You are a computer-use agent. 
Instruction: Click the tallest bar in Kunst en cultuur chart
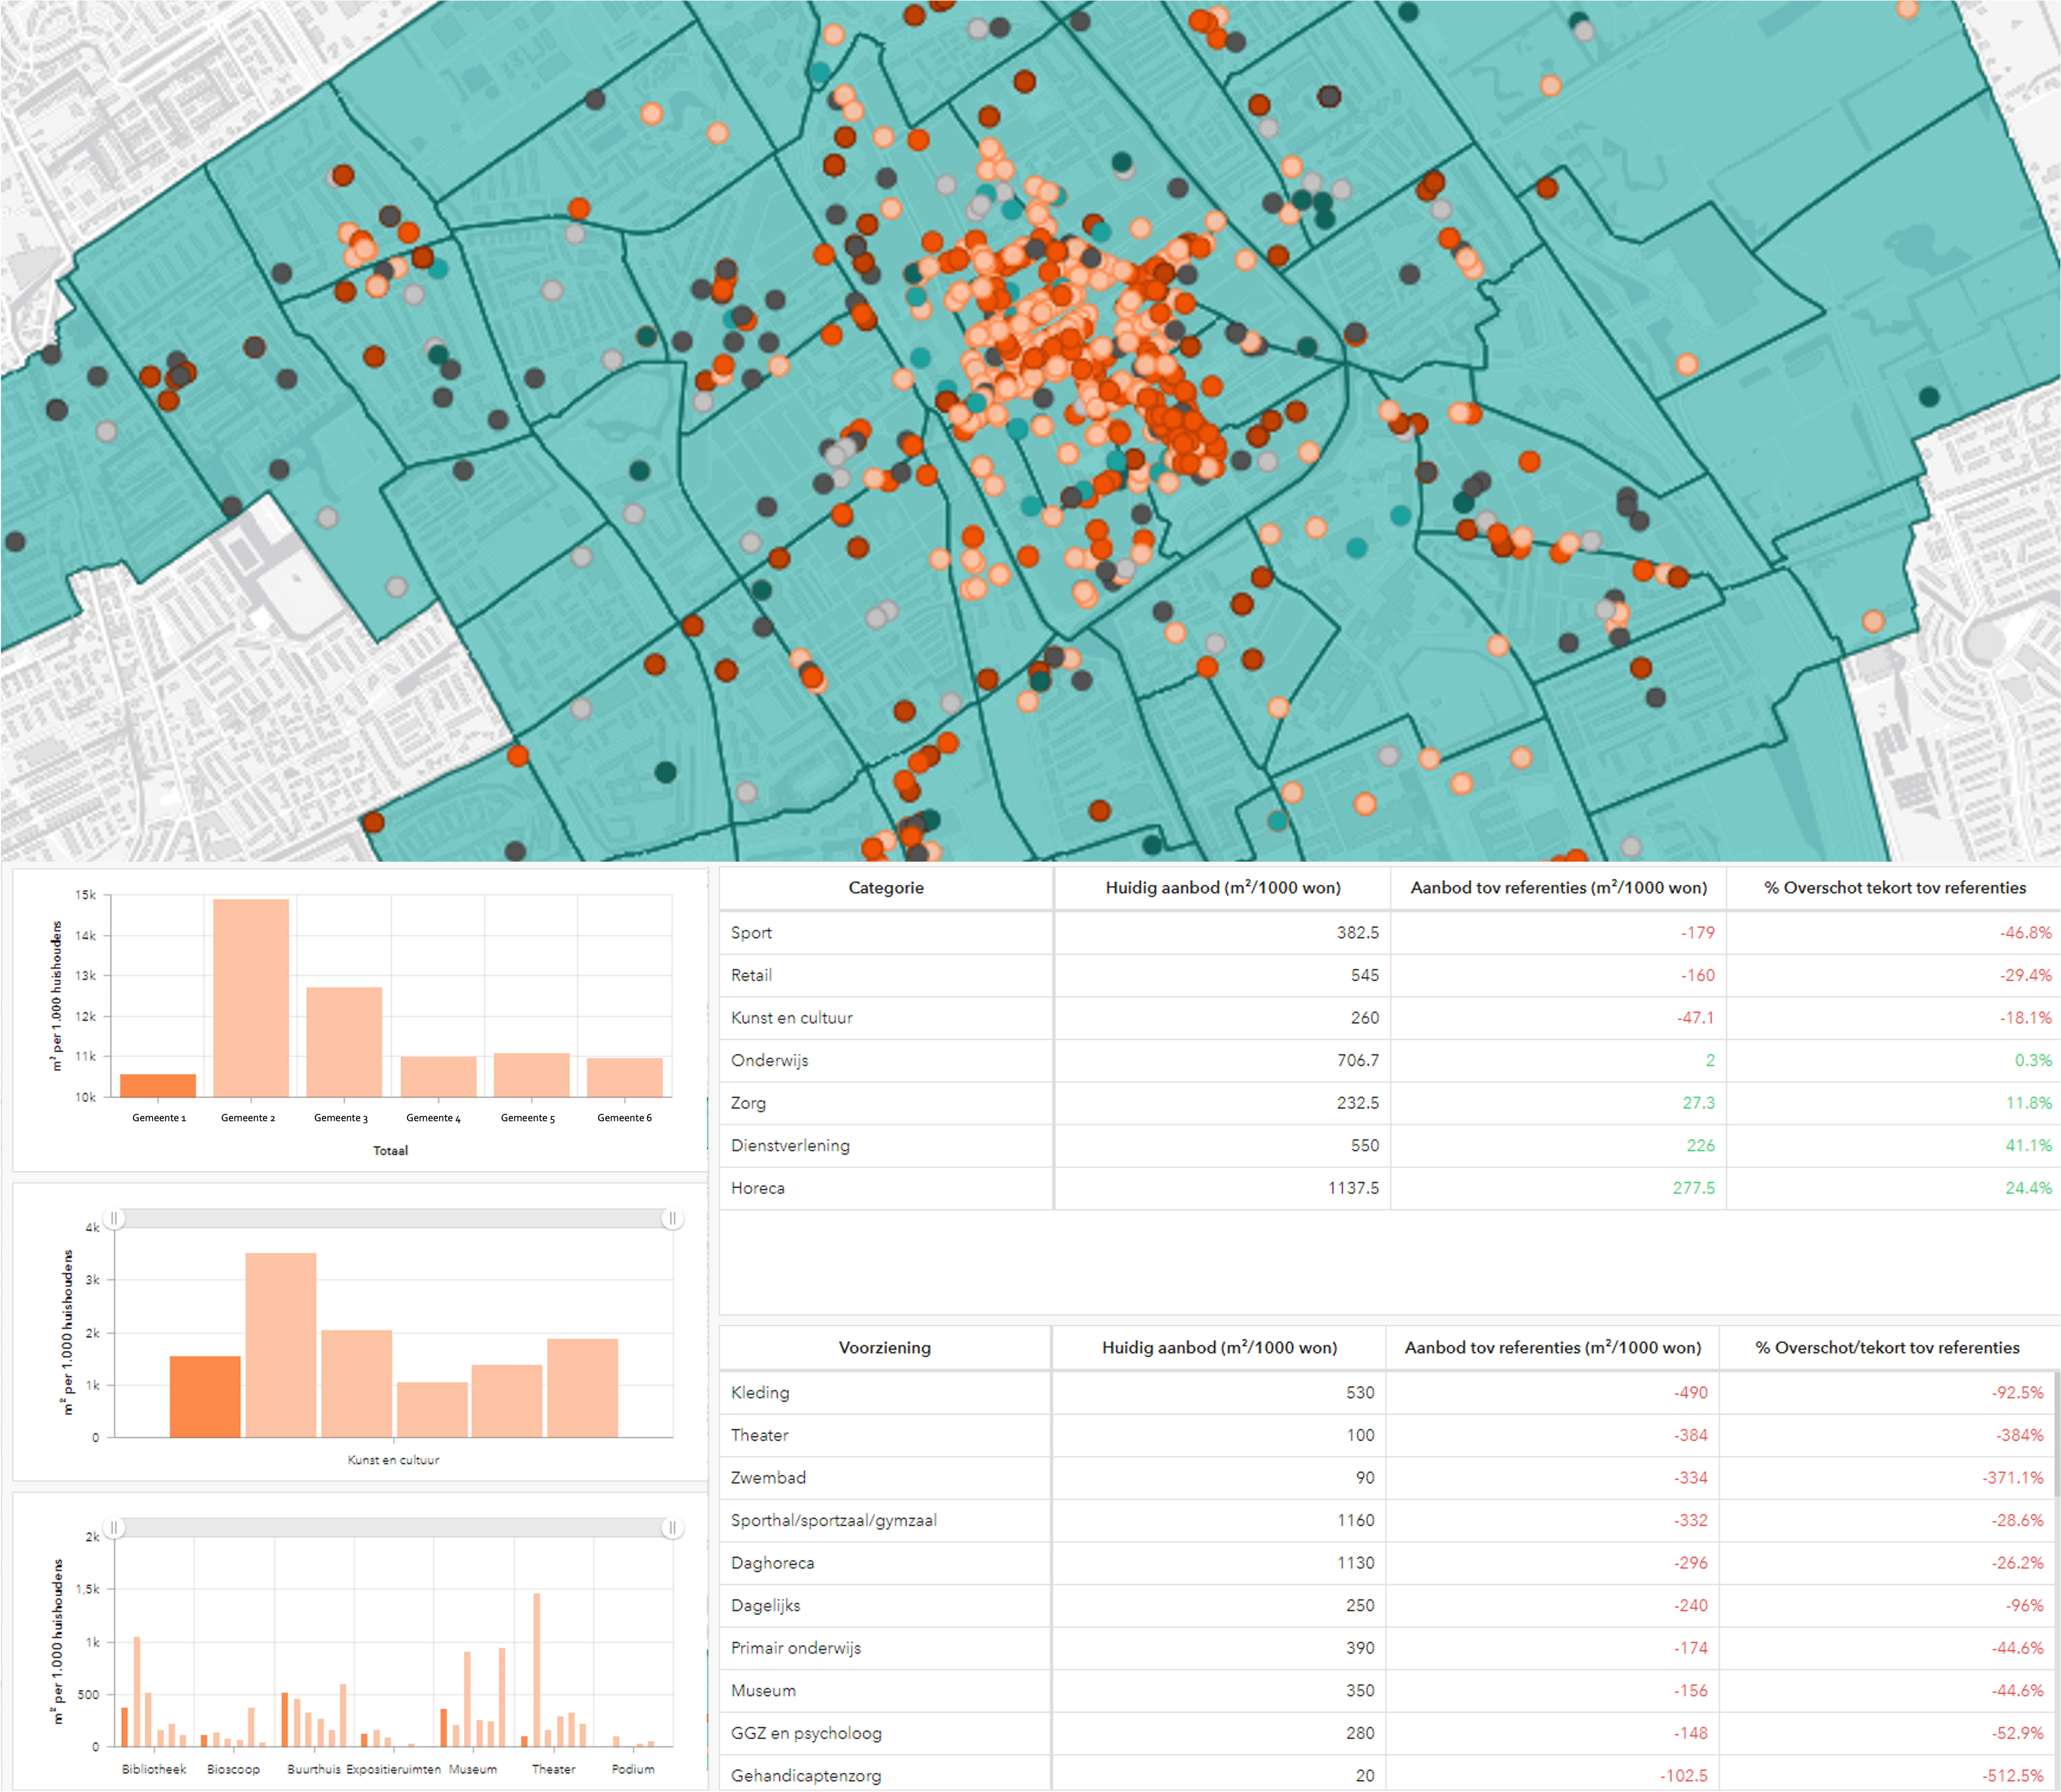pyautogui.click(x=281, y=1345)
